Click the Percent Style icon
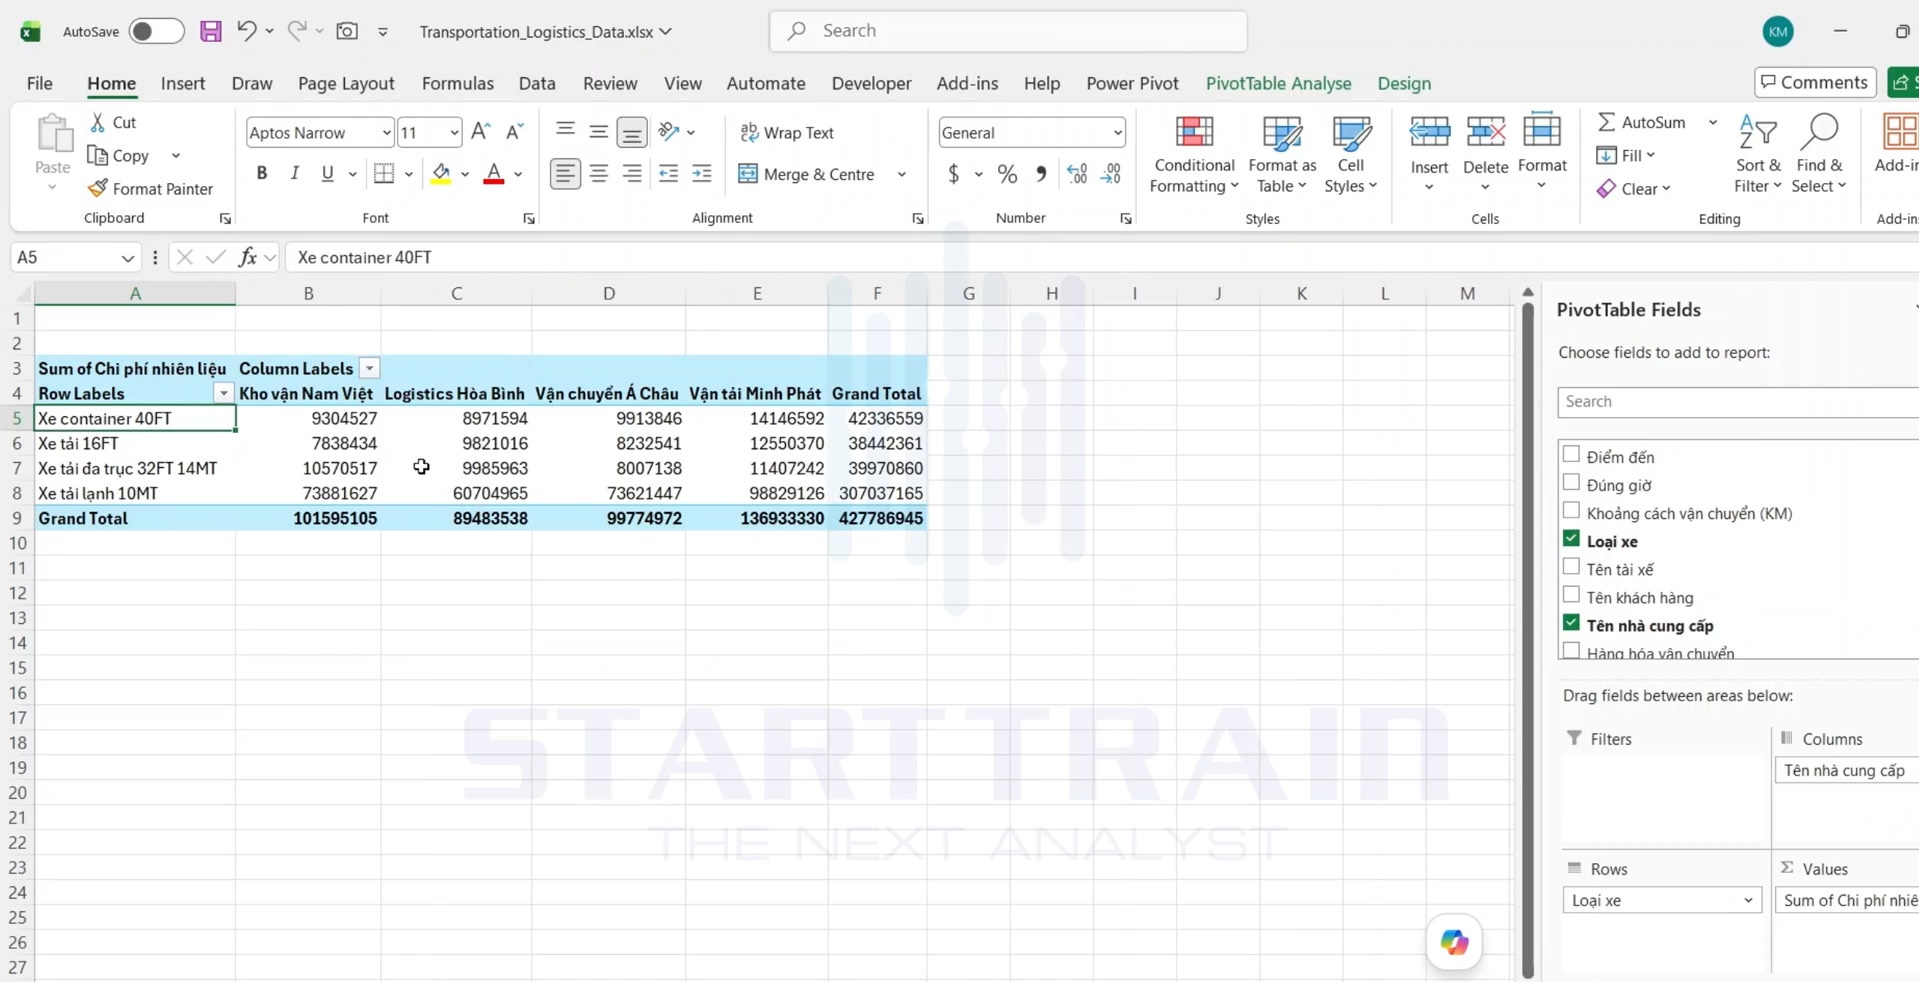Screen dimensions: 1919x982 coord(1007,174)
